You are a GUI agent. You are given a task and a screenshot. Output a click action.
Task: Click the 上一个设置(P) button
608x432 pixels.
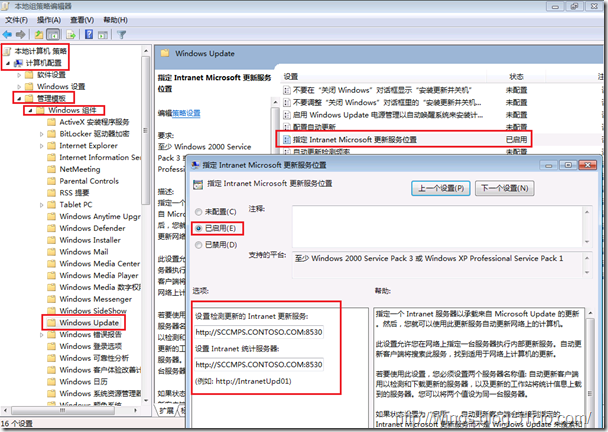point(441,188)
